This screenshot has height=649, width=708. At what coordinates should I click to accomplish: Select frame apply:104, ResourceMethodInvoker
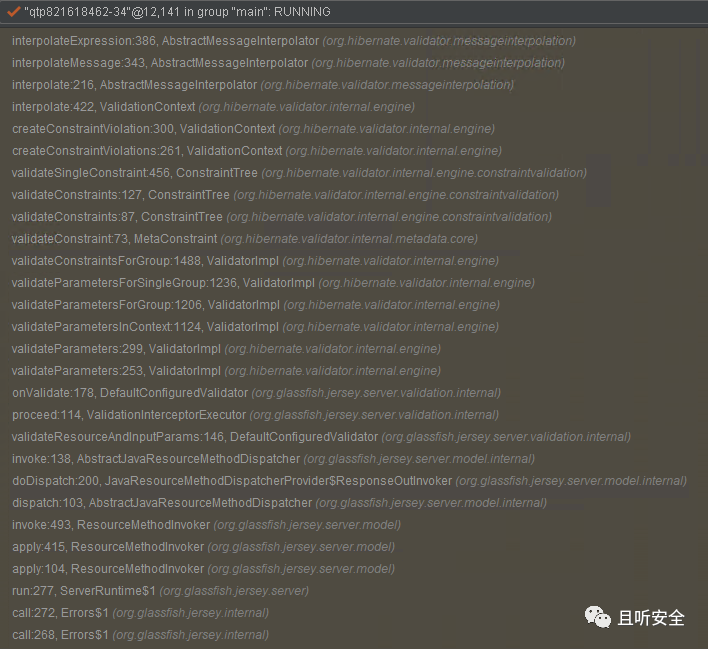204,569
